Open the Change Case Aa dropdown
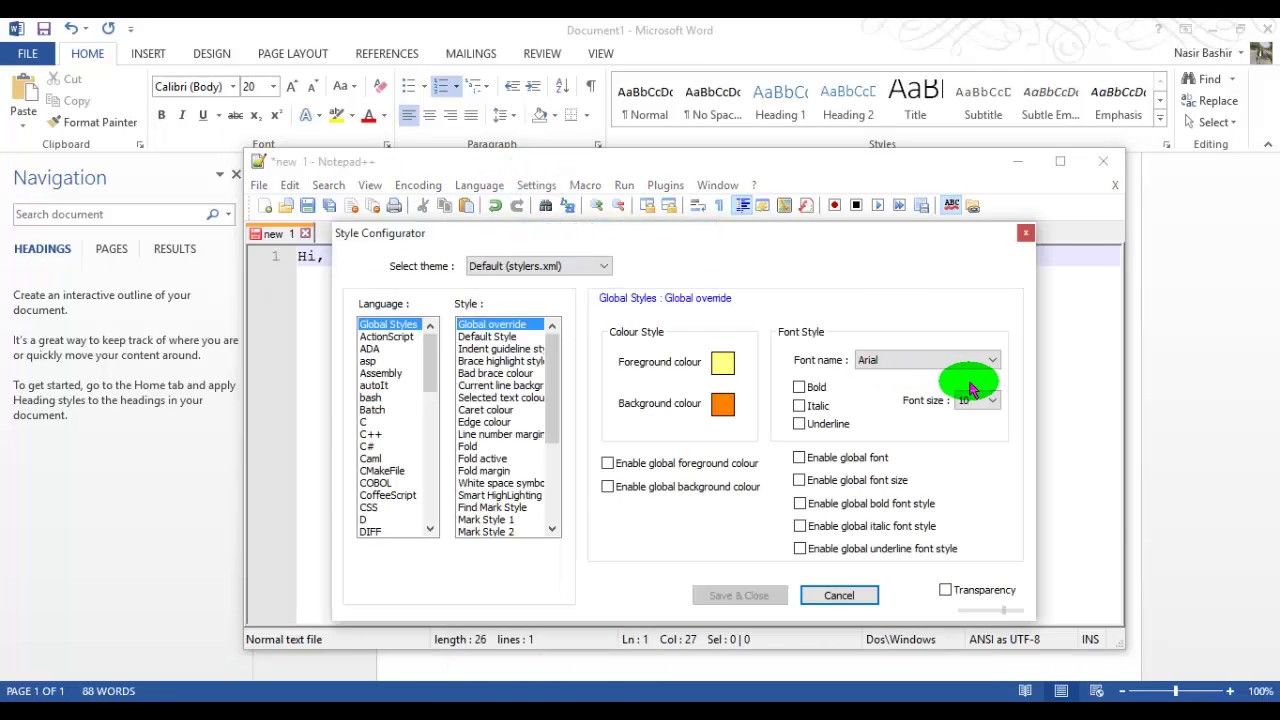 point(346,86)
